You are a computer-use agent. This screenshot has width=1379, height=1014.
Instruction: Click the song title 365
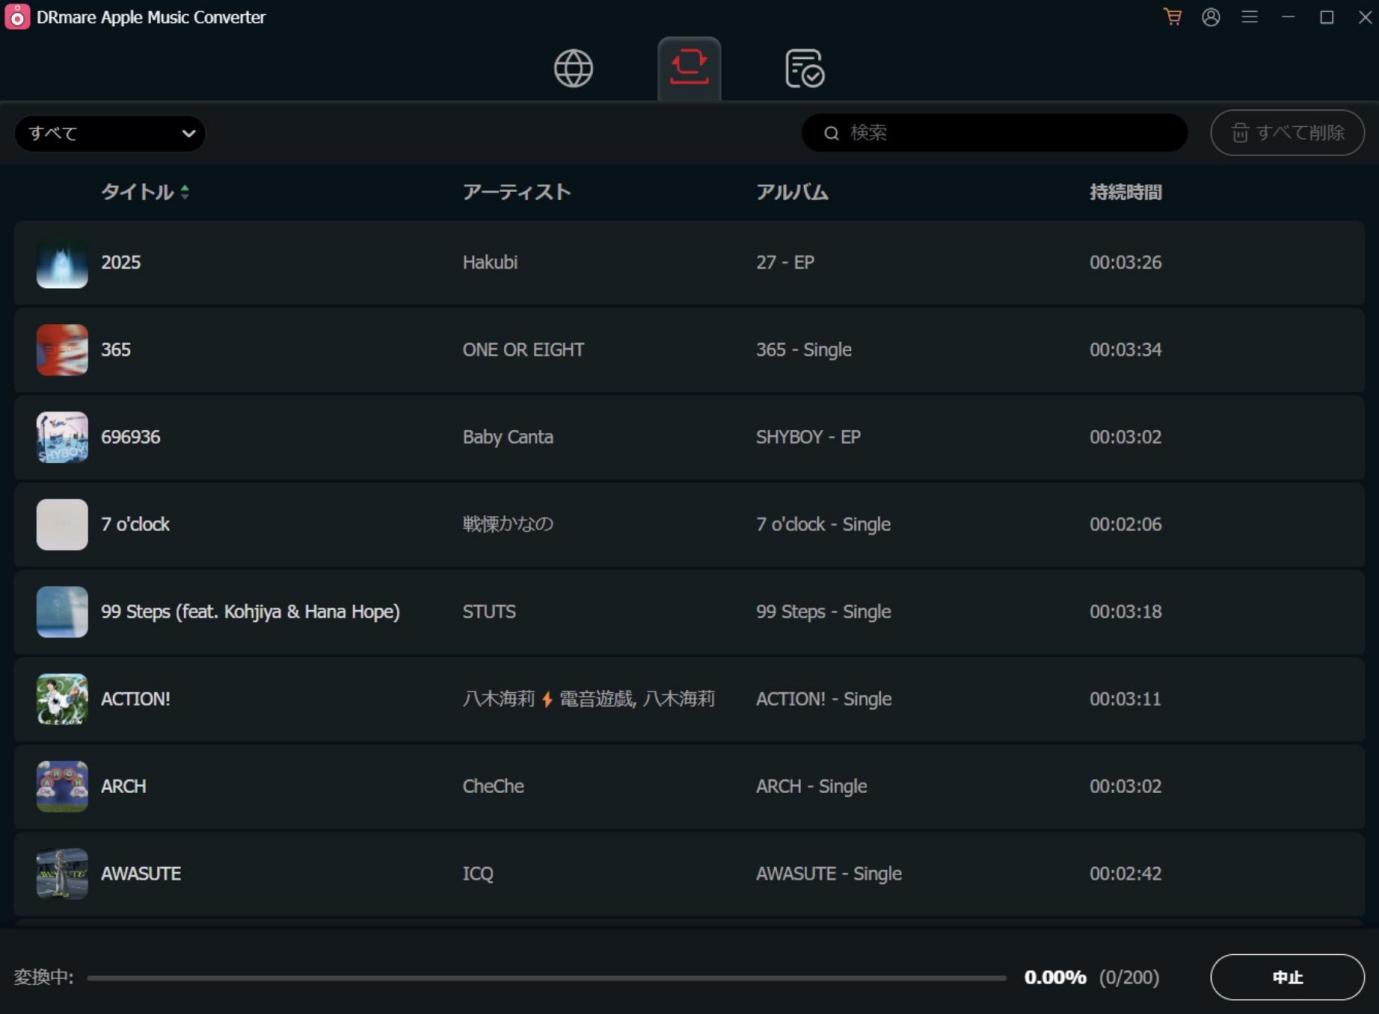click(116, 350)
